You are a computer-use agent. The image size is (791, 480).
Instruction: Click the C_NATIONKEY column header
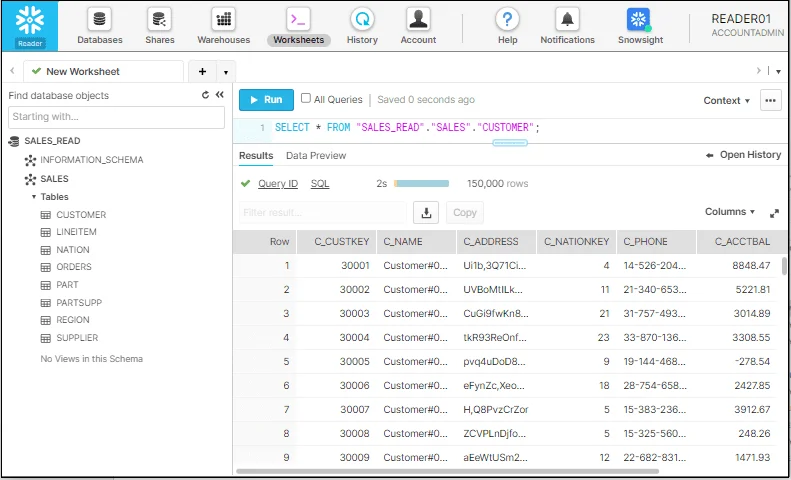[x=577, y=242]
